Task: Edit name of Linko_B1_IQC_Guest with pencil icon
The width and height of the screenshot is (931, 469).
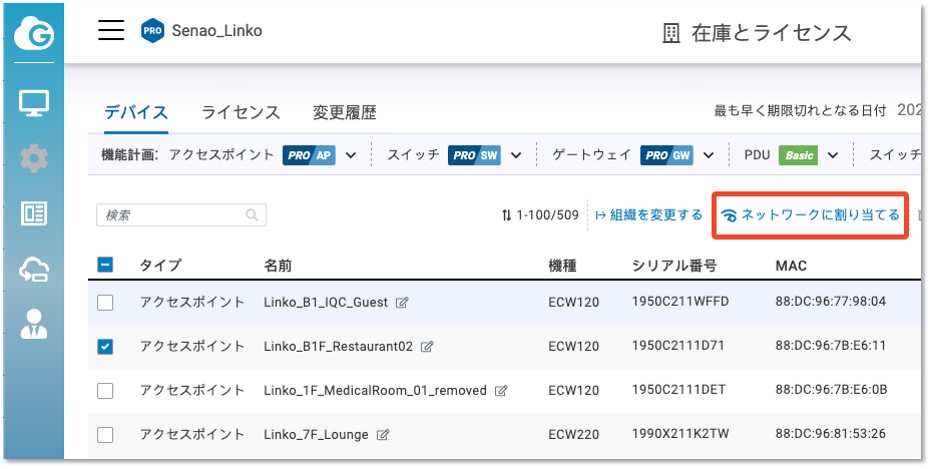Action: point(402,302)
